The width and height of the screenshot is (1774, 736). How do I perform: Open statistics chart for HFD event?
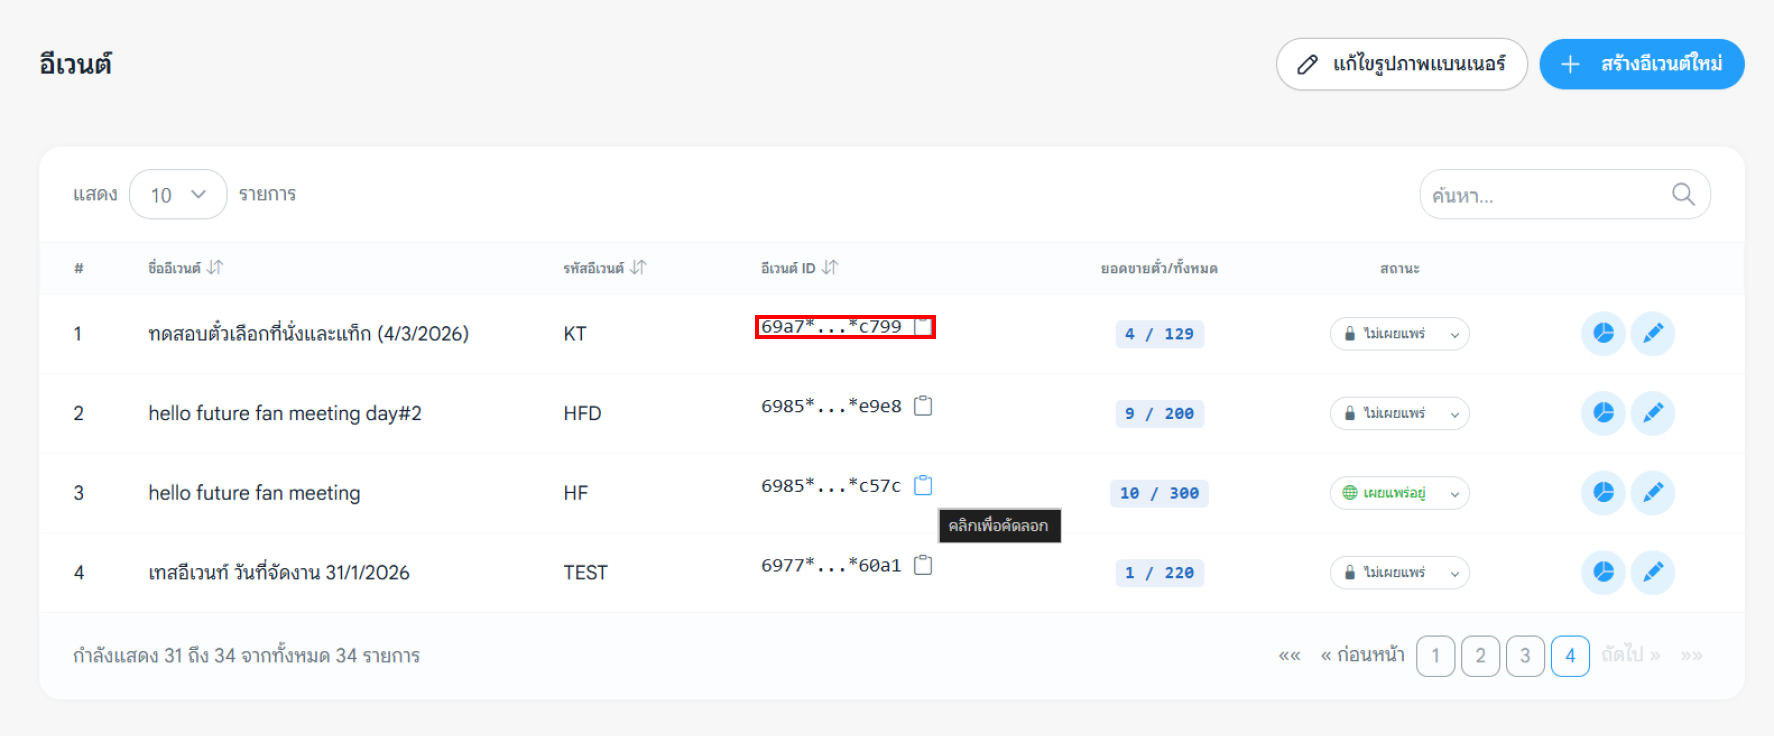click(x=1603, y=413)
